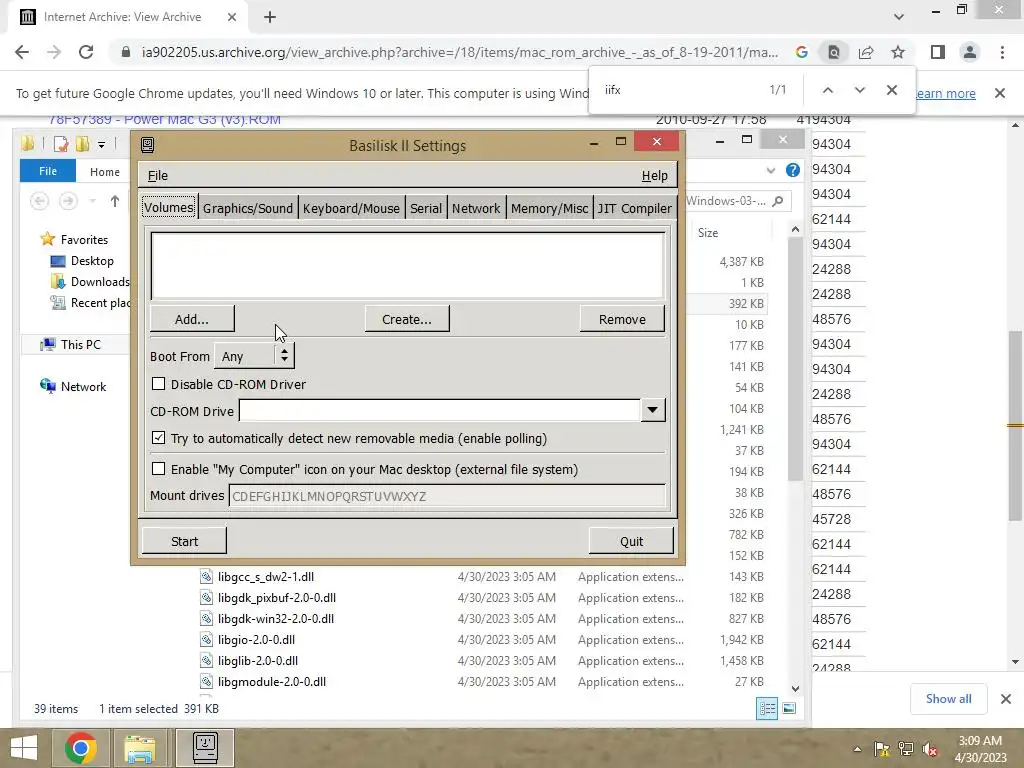Open a new Chrome tab

click(x=270, y=18)
